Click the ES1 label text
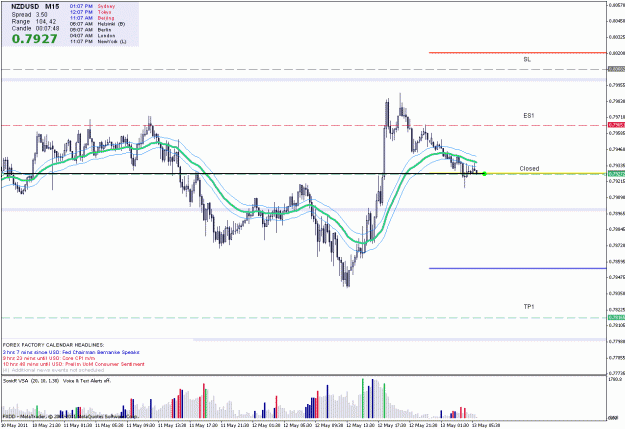 click(x=529, y=116)
